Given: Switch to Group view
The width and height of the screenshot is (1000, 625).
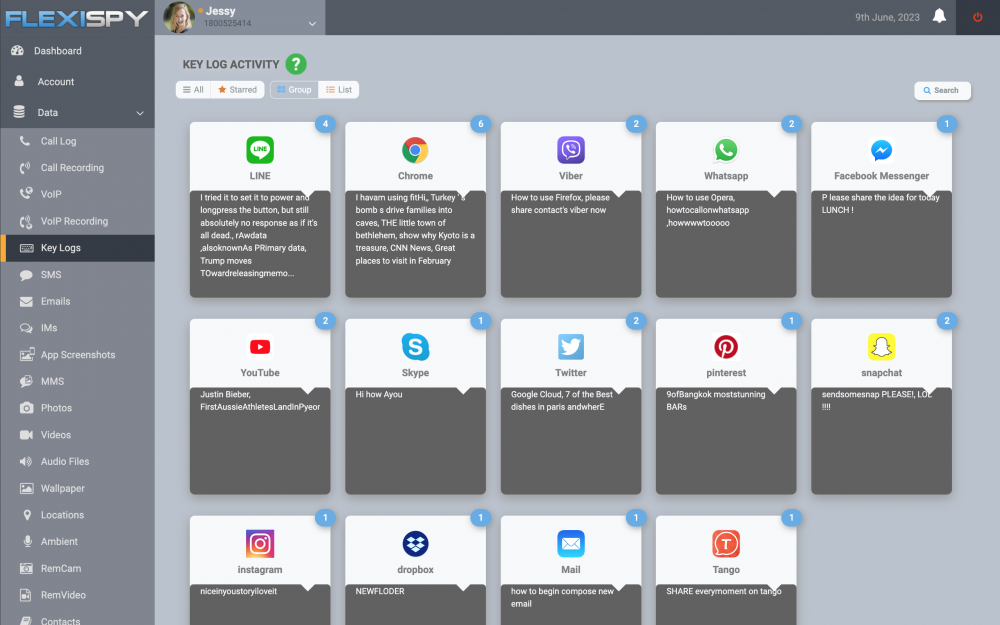Looking at the screenshot, I should tap(294, 90).
